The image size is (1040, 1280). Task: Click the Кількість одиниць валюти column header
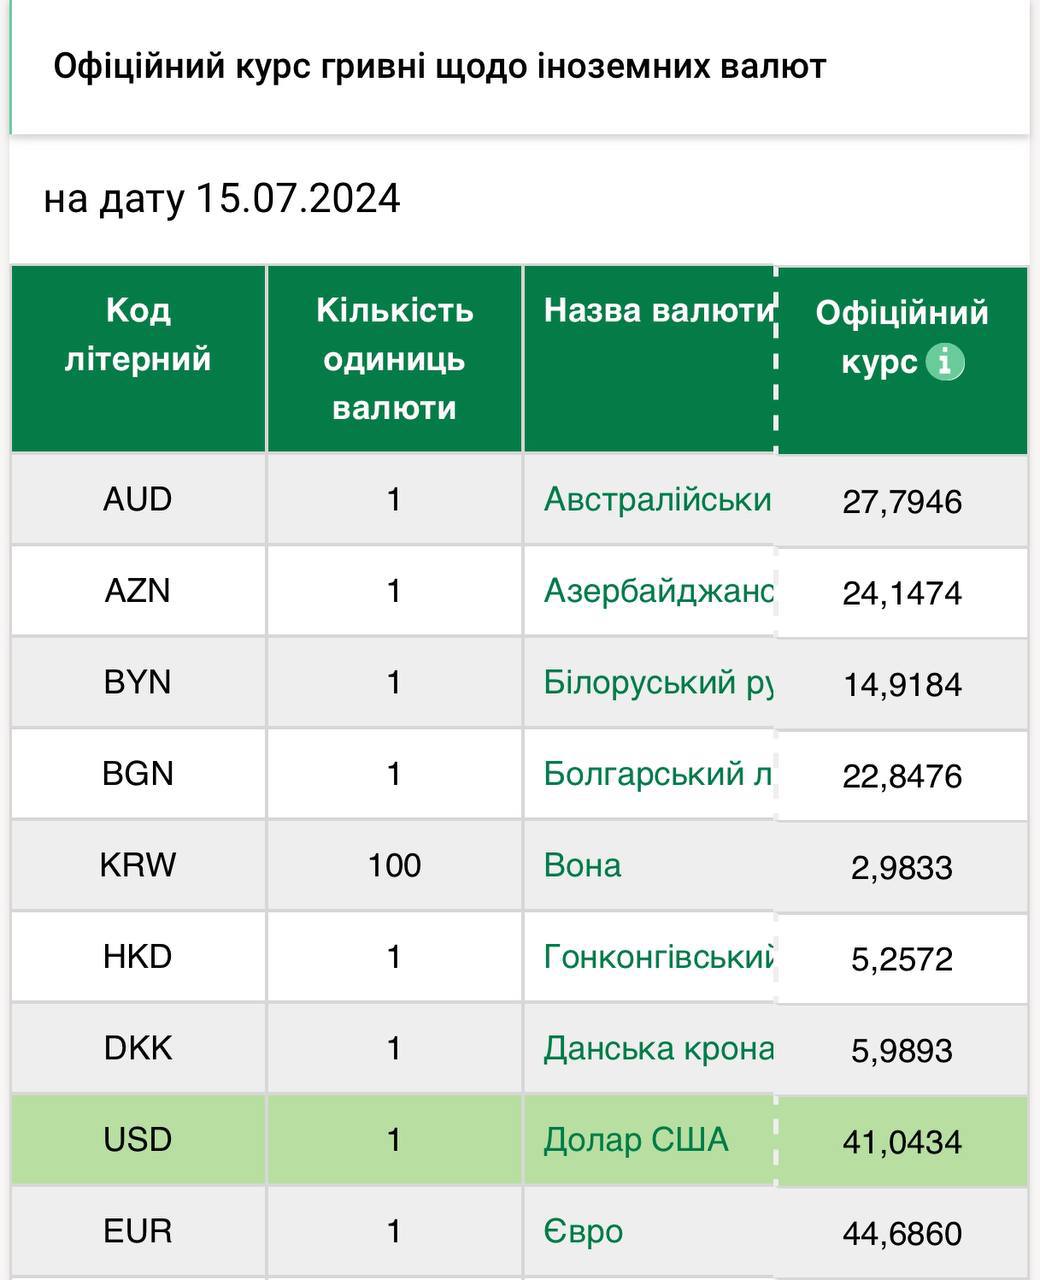point(394,358)
